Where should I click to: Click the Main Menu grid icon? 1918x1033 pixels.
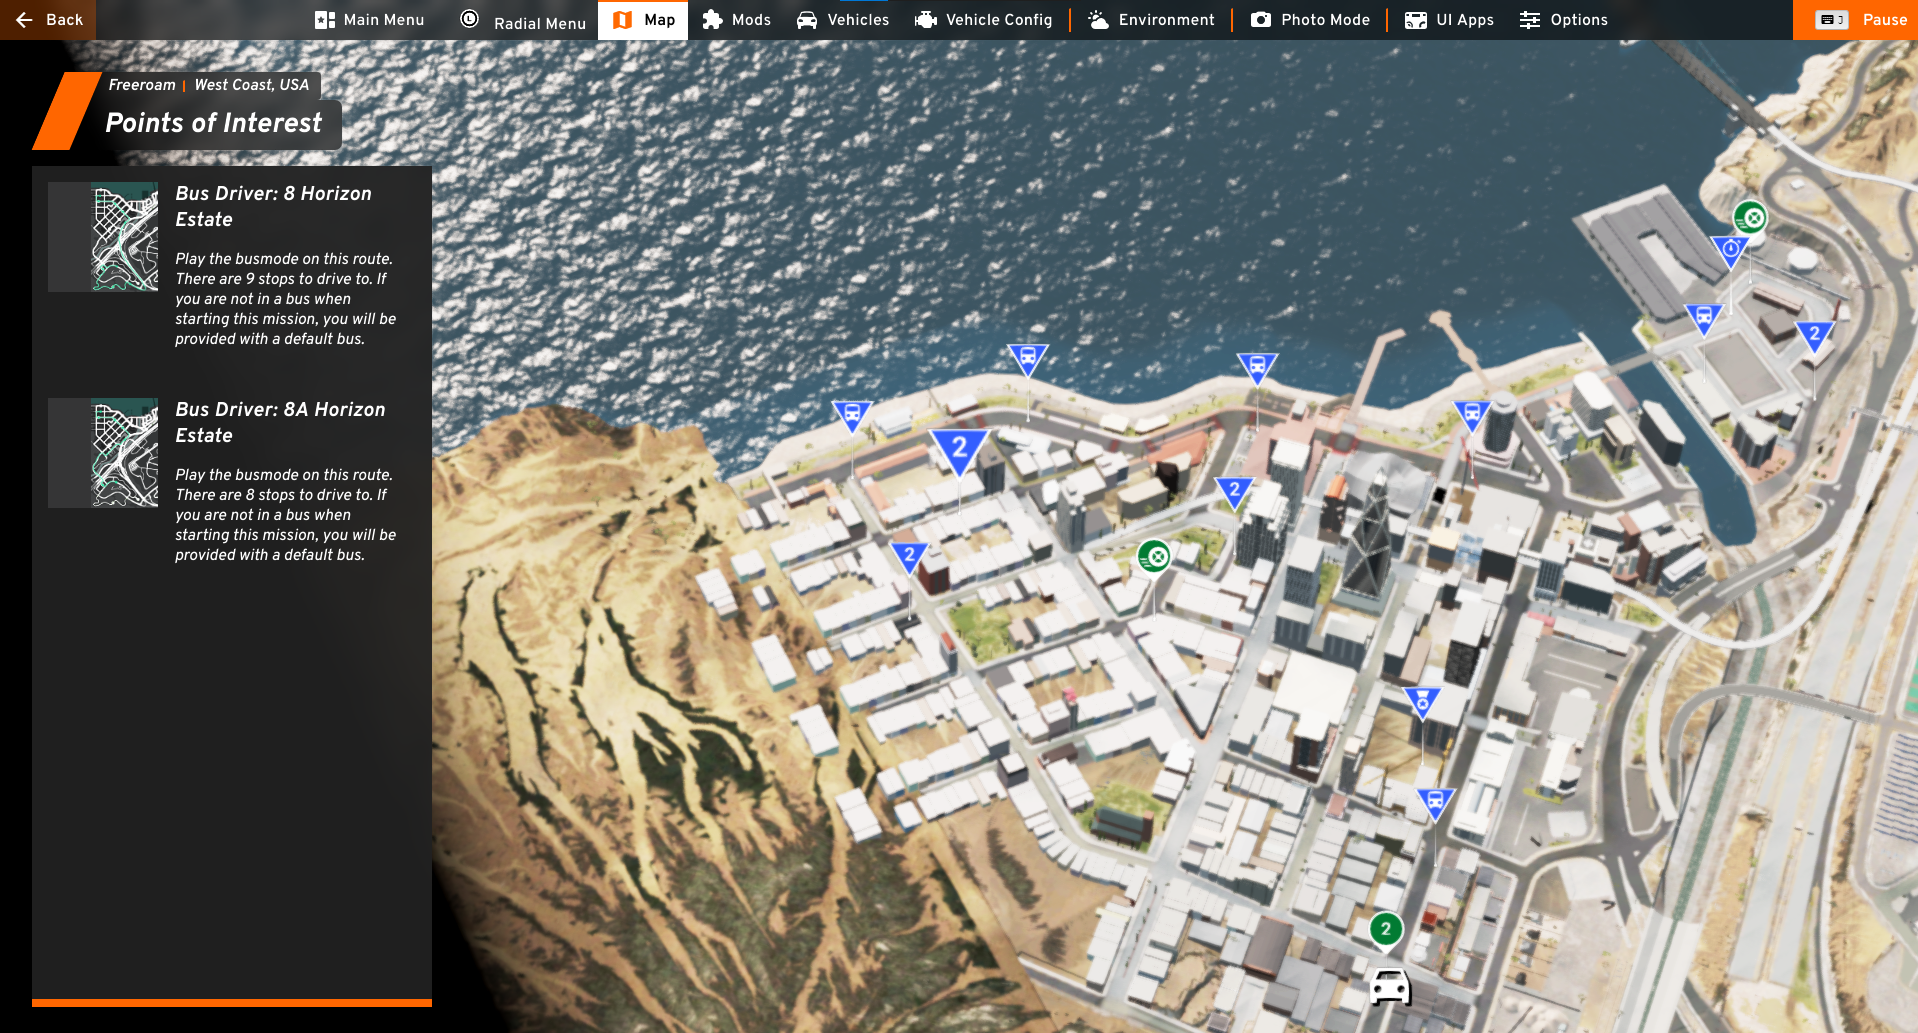pyautogui.click(x=325, y=20)
